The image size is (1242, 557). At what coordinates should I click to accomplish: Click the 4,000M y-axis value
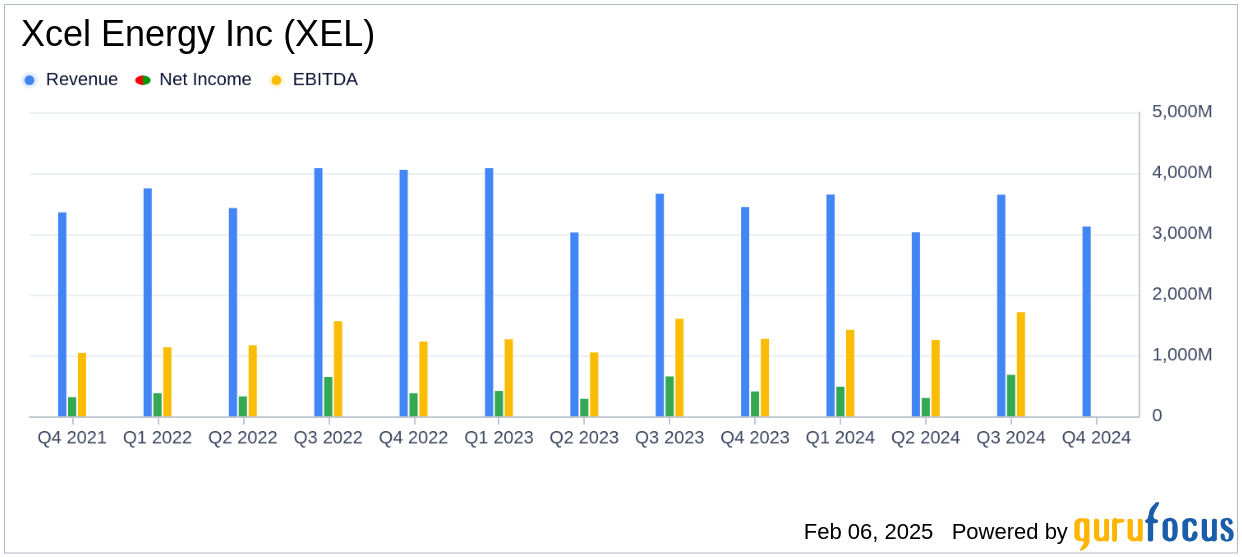tap(1182, 173)
